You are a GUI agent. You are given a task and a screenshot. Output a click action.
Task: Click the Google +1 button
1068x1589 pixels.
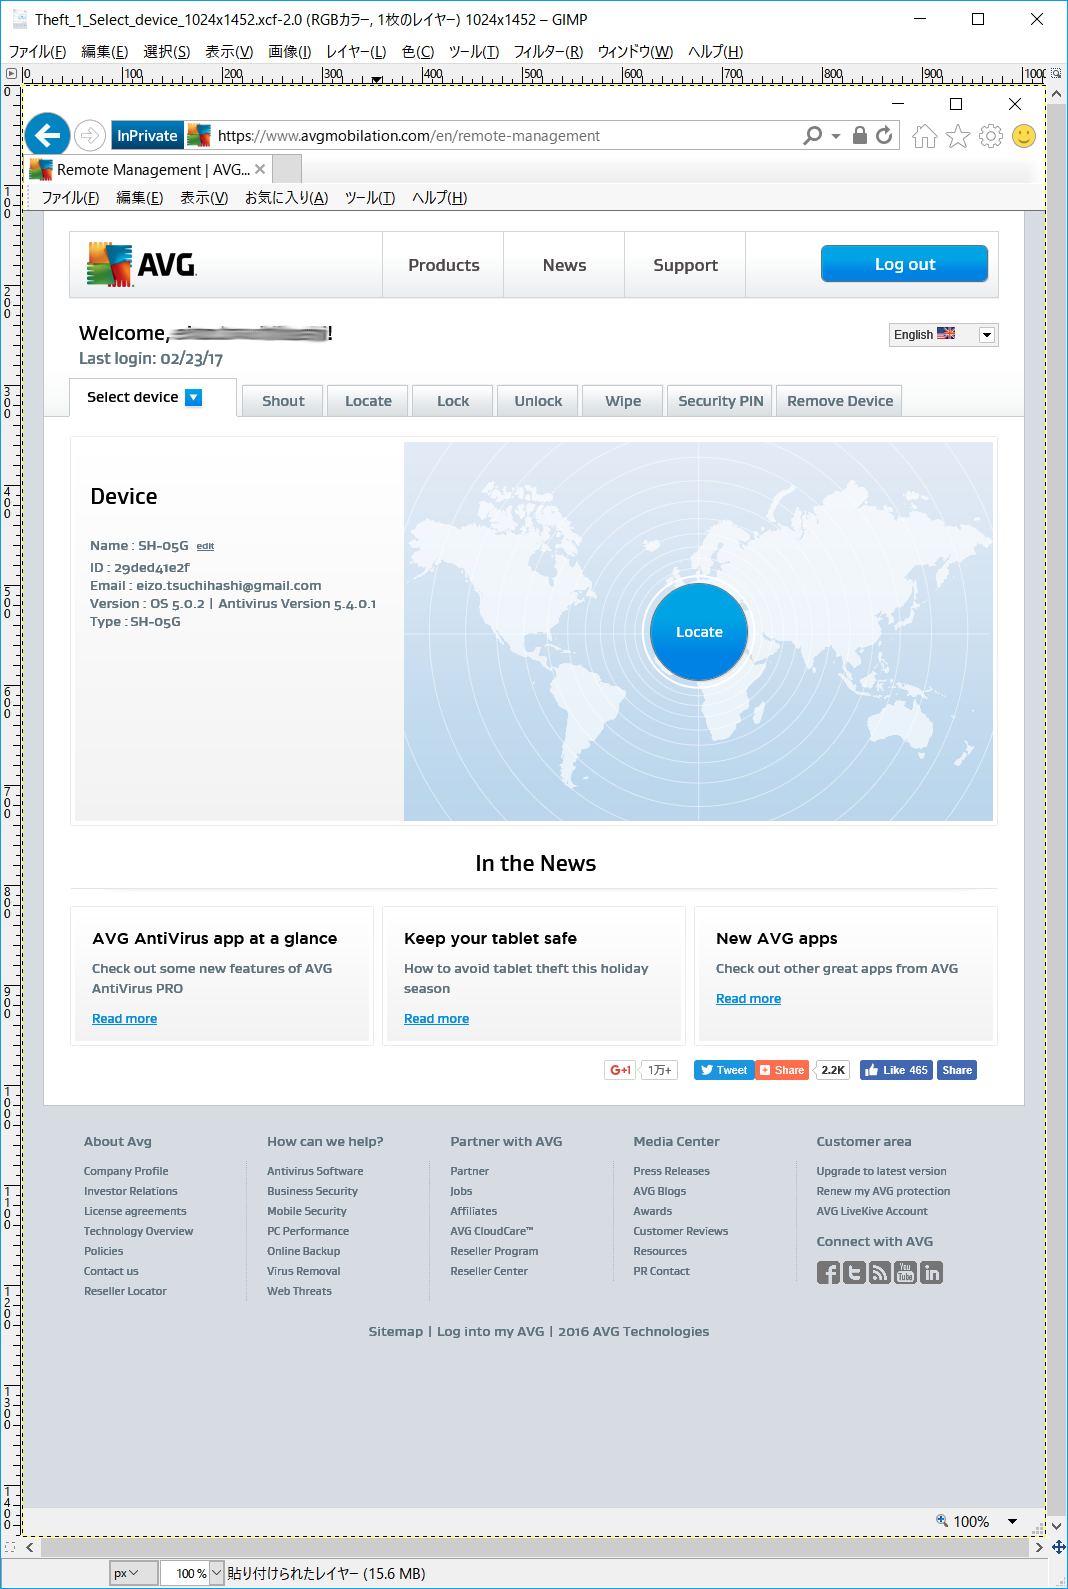[x=620, y=1070]
